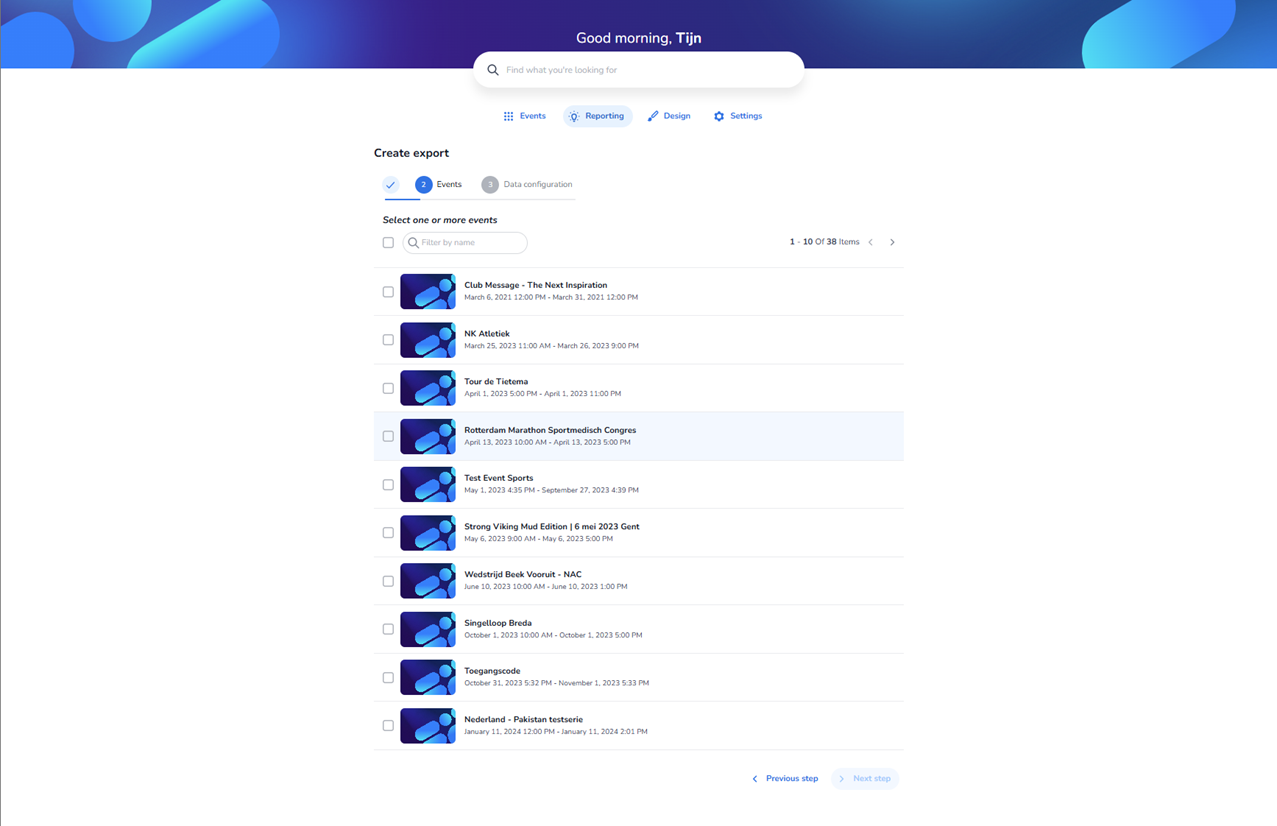1277x826 pixels.
Task: Switch to the Reporting section
Action: (x=597, y=116)
